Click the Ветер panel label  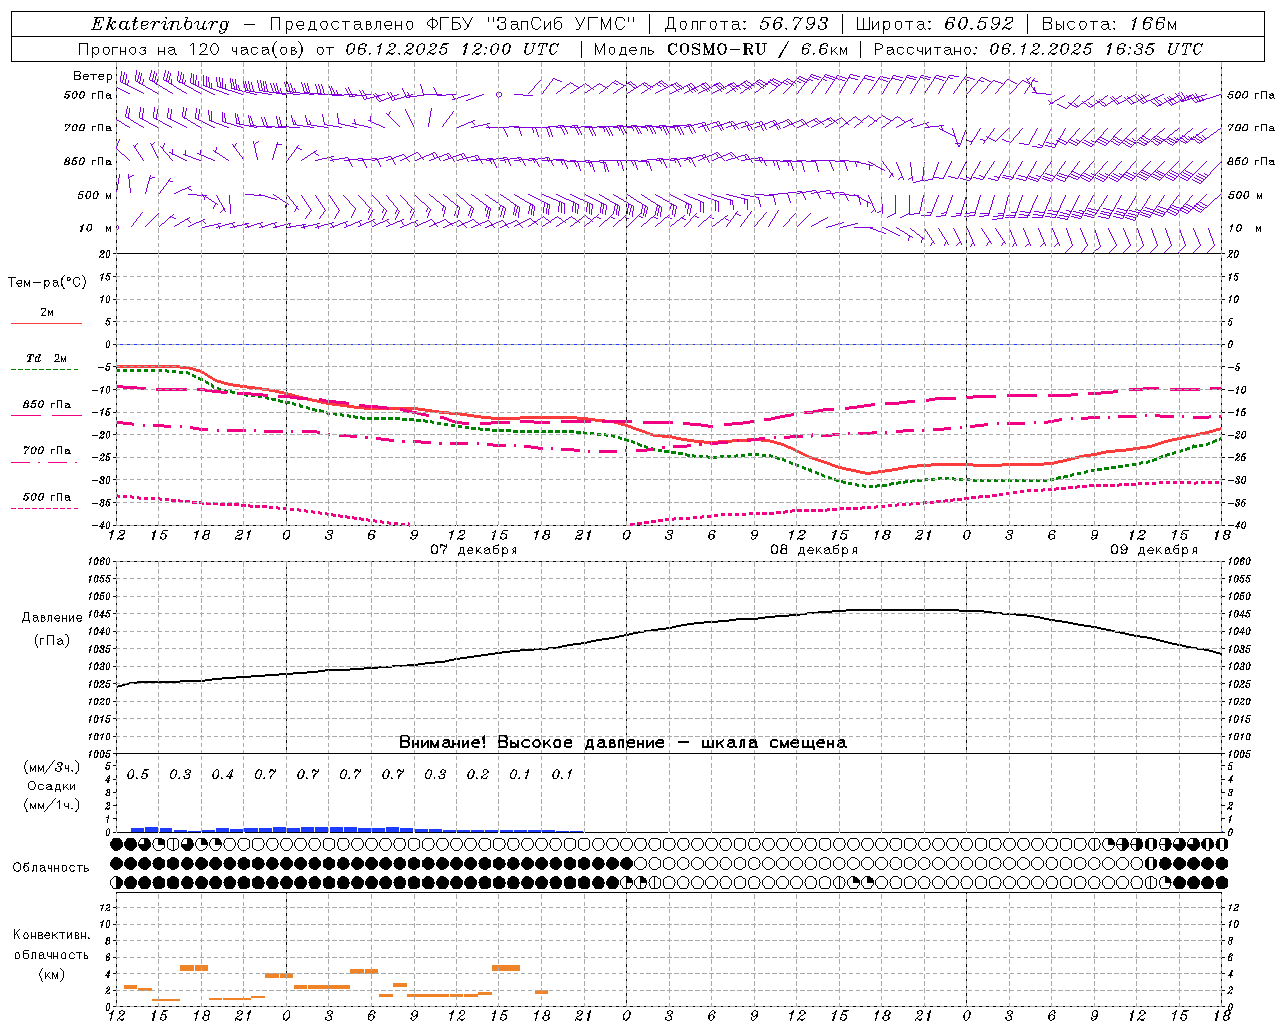pyautogui.click(x=92, y=76)
